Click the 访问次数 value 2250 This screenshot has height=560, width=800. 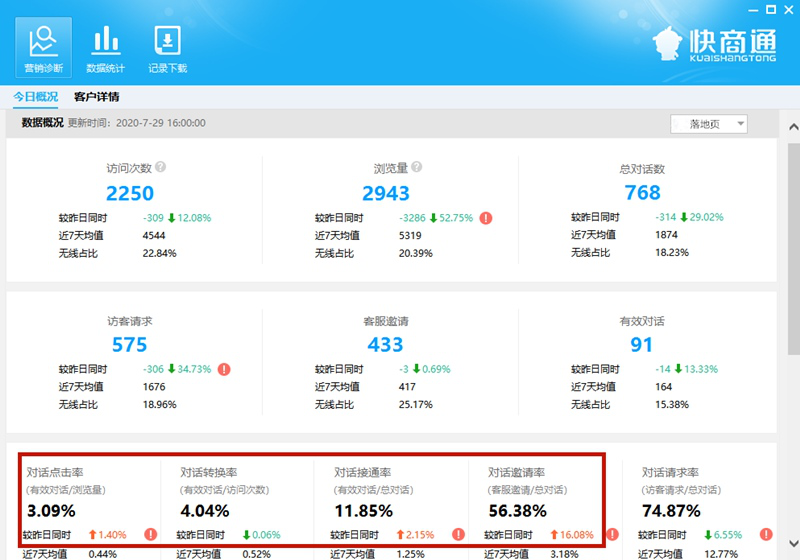130,193
